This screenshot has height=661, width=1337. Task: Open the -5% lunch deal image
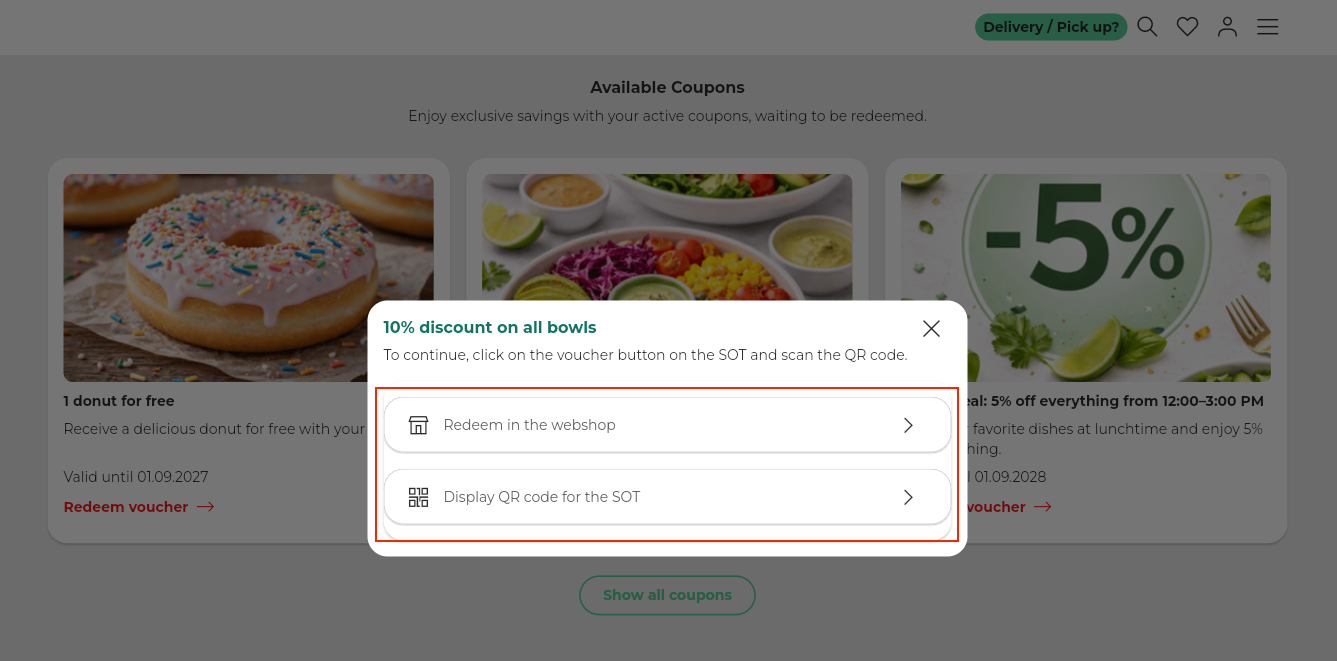(x=1085, y=240)
